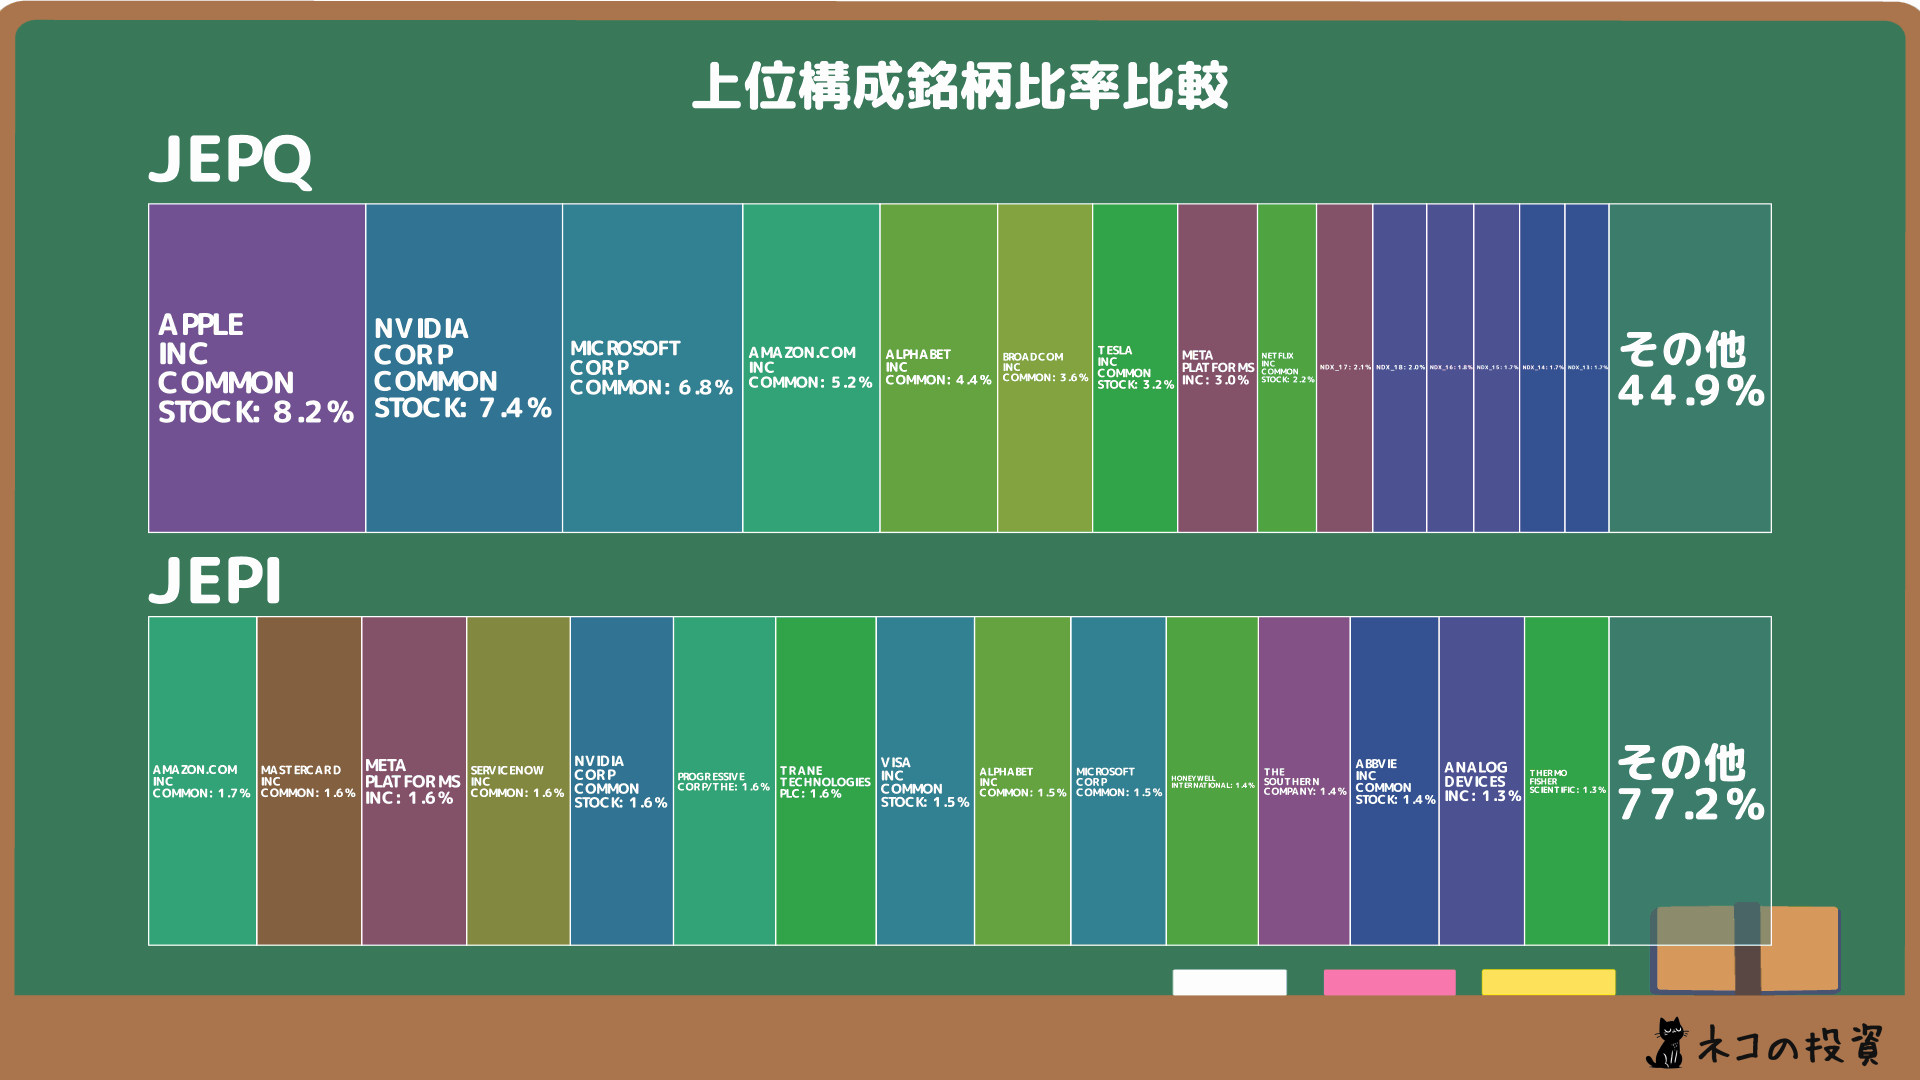Click the その他 44.9% block in JEPQ
The image size is (1920, 1080).
pos(1690,368)
